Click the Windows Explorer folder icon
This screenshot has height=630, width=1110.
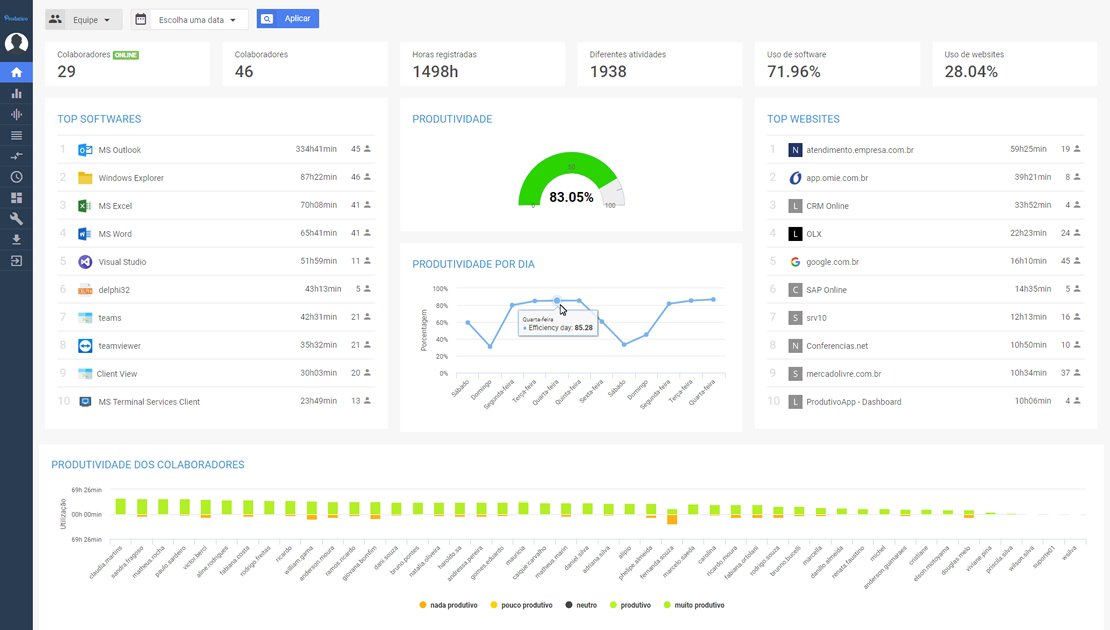coord(85,178)
